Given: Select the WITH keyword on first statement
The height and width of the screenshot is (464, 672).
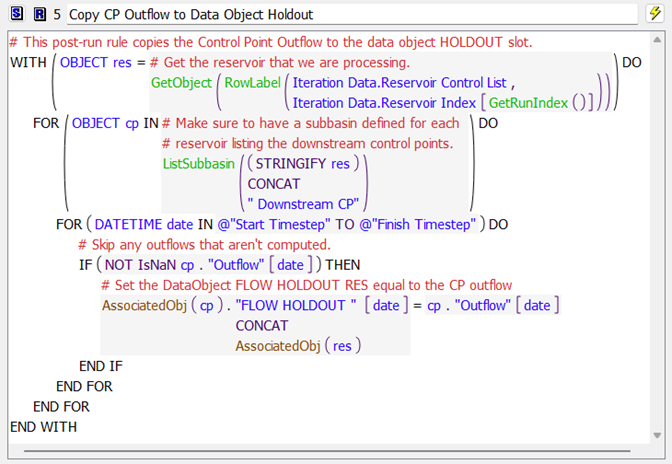Looking at the screenshot, I should click(x=28, y=62).
